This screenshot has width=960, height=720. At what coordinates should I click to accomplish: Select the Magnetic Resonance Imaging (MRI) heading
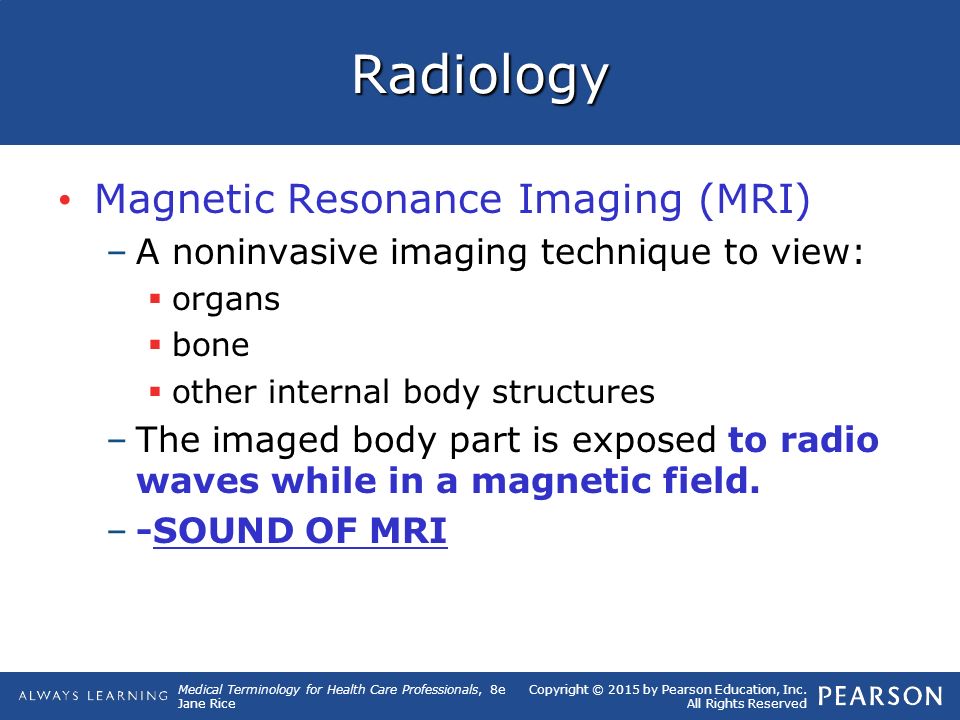452,201
